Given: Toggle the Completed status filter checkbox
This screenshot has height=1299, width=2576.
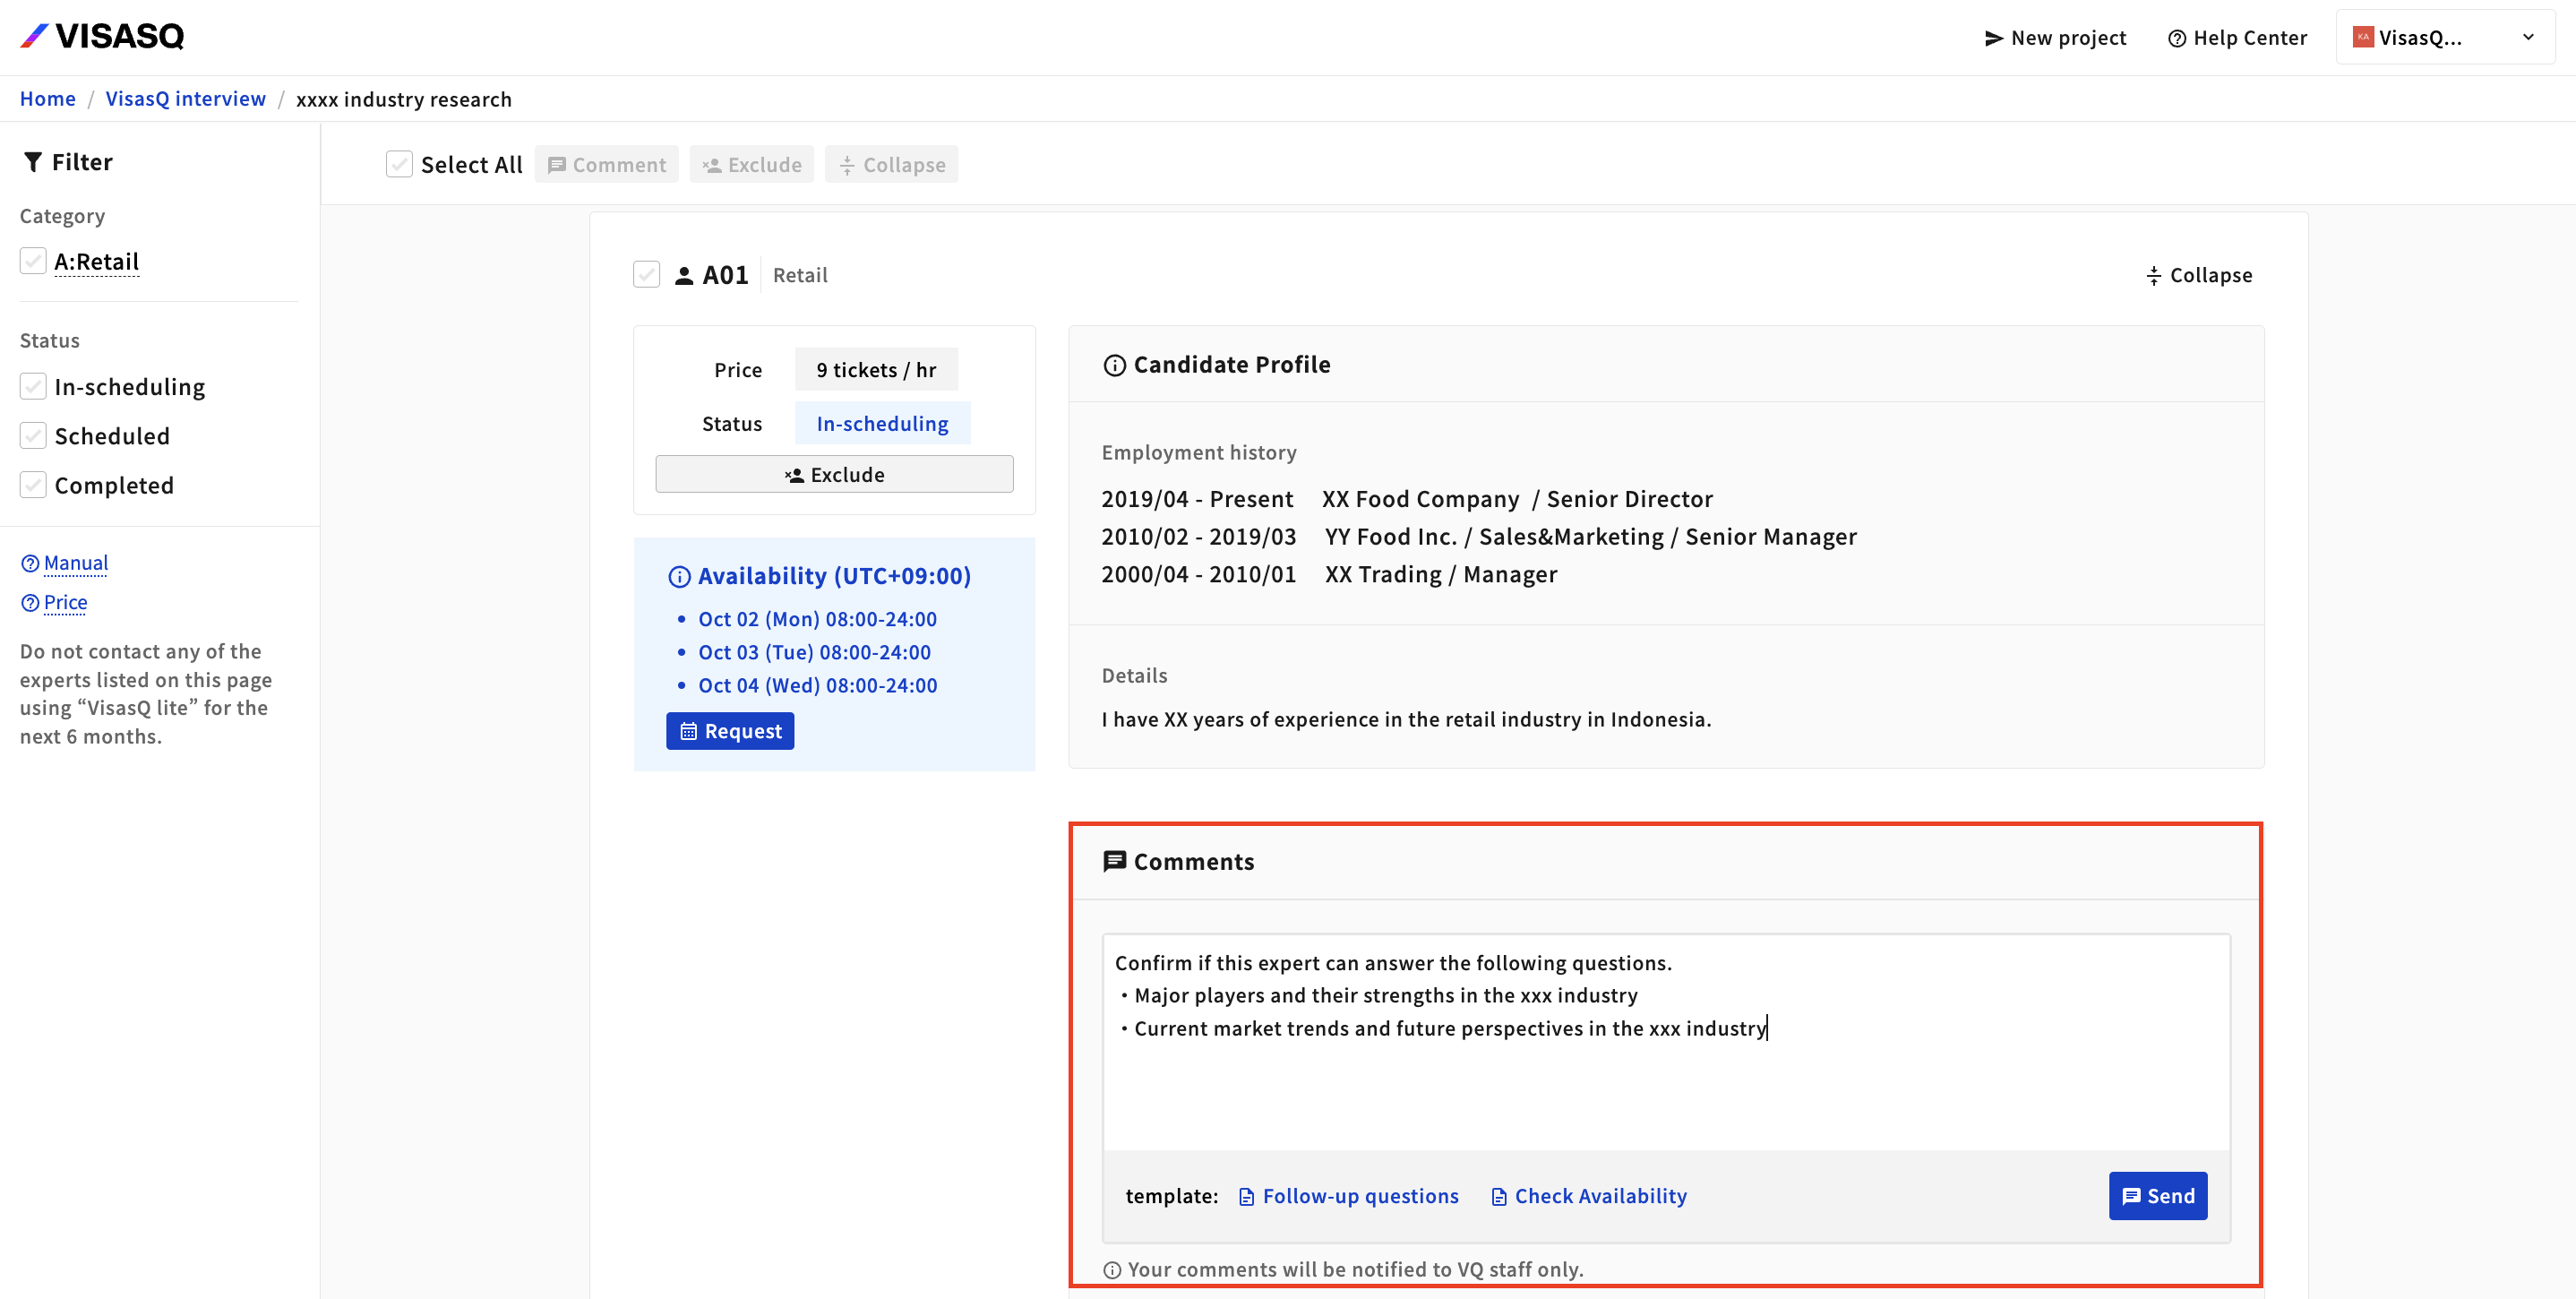Looking at the screenshot, I should 33,484.
